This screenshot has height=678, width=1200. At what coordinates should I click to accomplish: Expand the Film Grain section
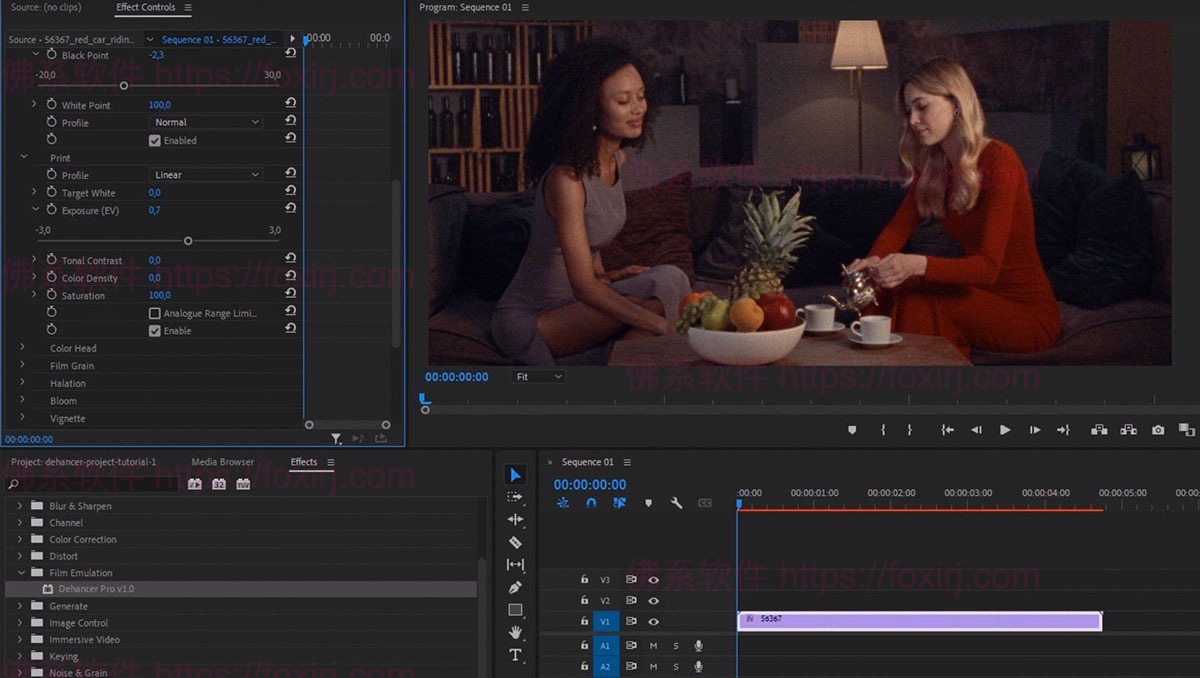click(23, 366)
